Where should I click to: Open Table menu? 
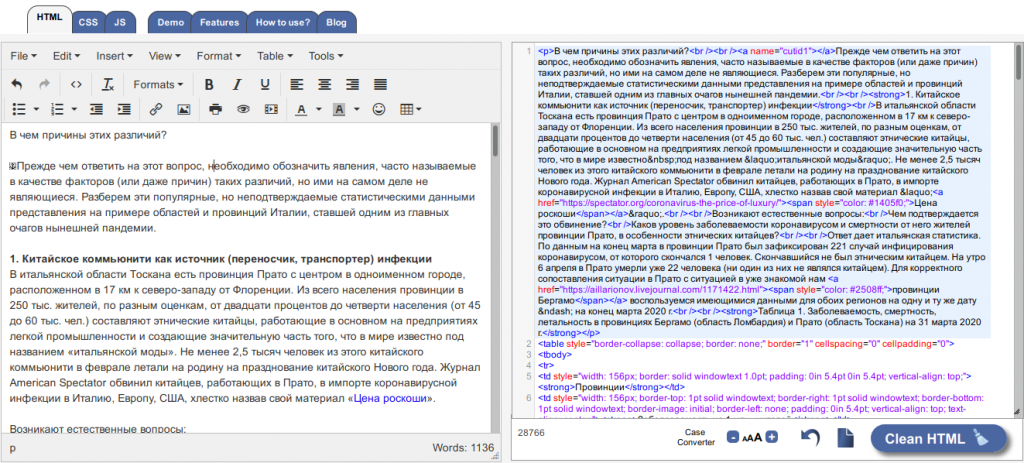[x=274, y=56]
